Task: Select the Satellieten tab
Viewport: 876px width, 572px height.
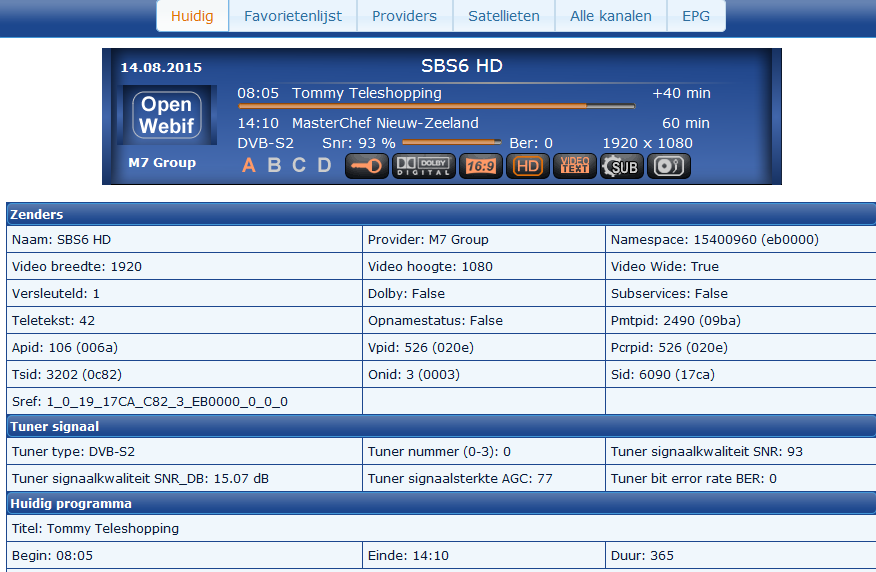Action: 504,16
